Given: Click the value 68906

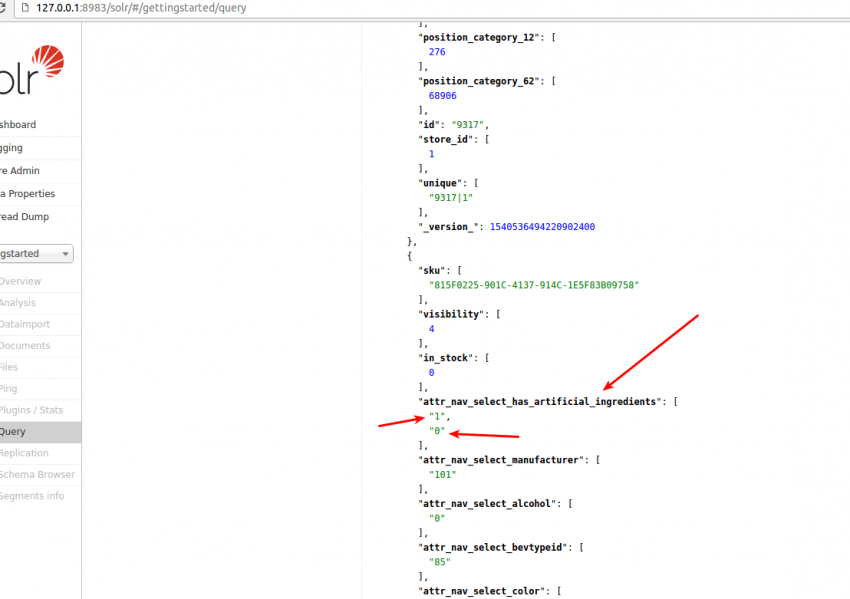Looking at the screenshot, I should (x=442, y=96).
